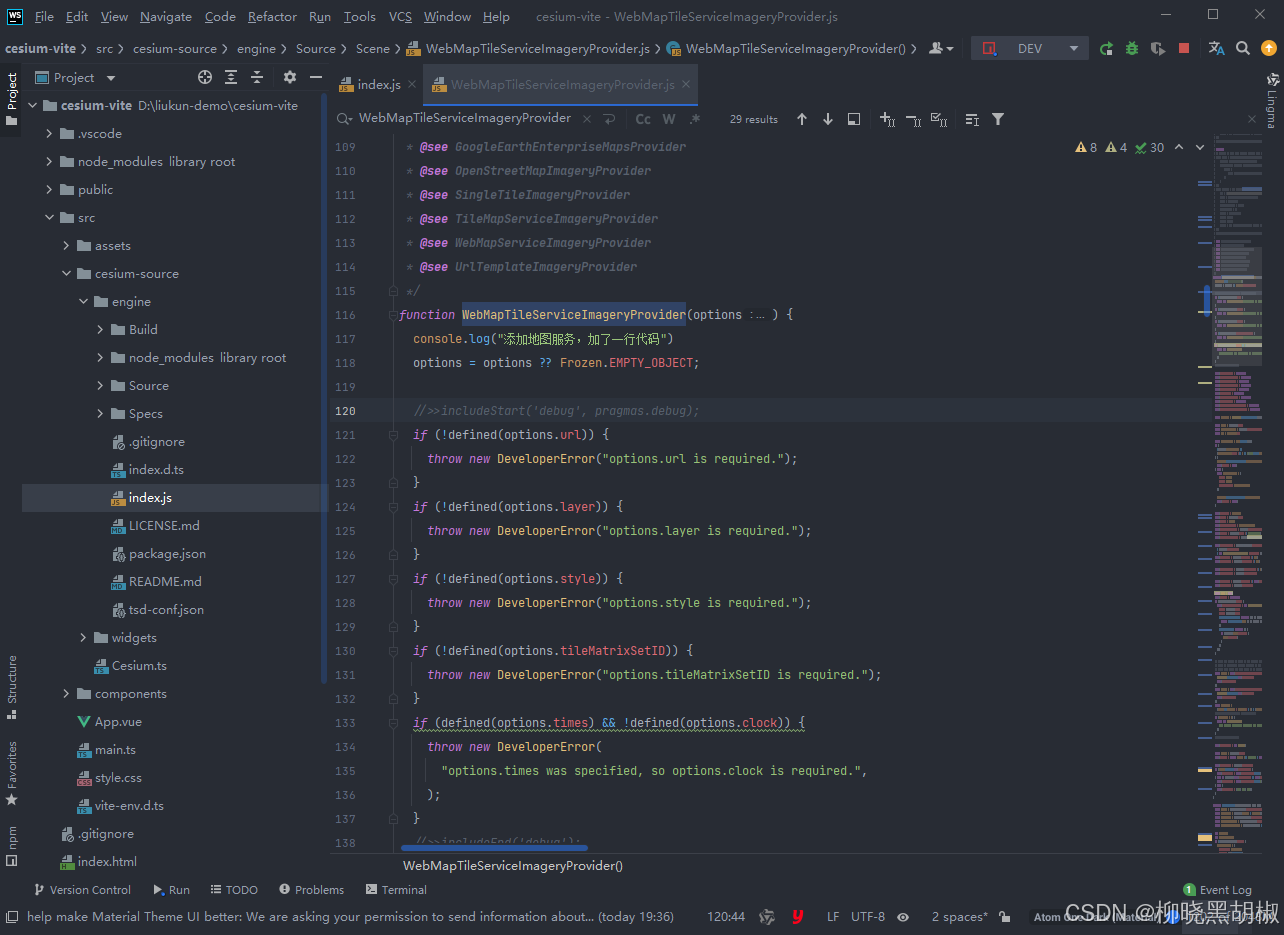Open the translate icon in toolbar
The height and width of the screenshot is (935, 1284).
1216,48
